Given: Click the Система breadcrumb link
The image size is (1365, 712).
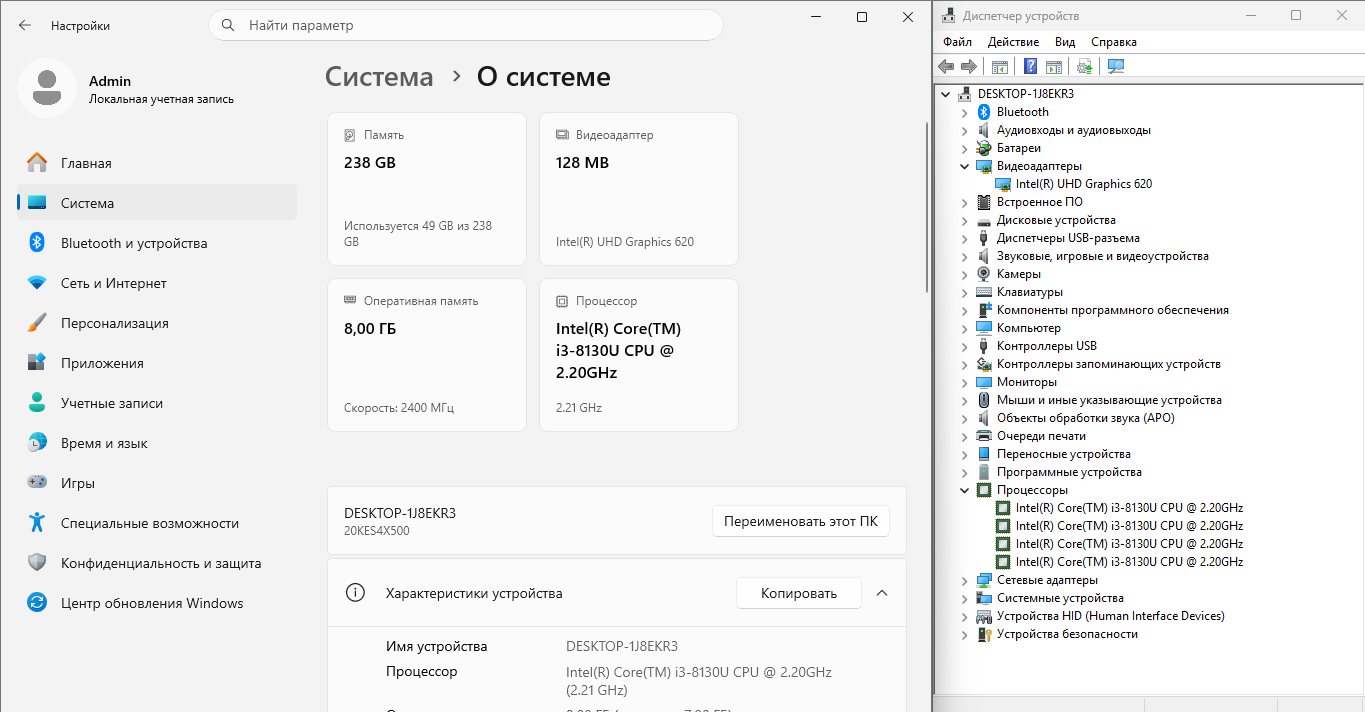Looking at the screenshot, I should [x=380, y=77].
